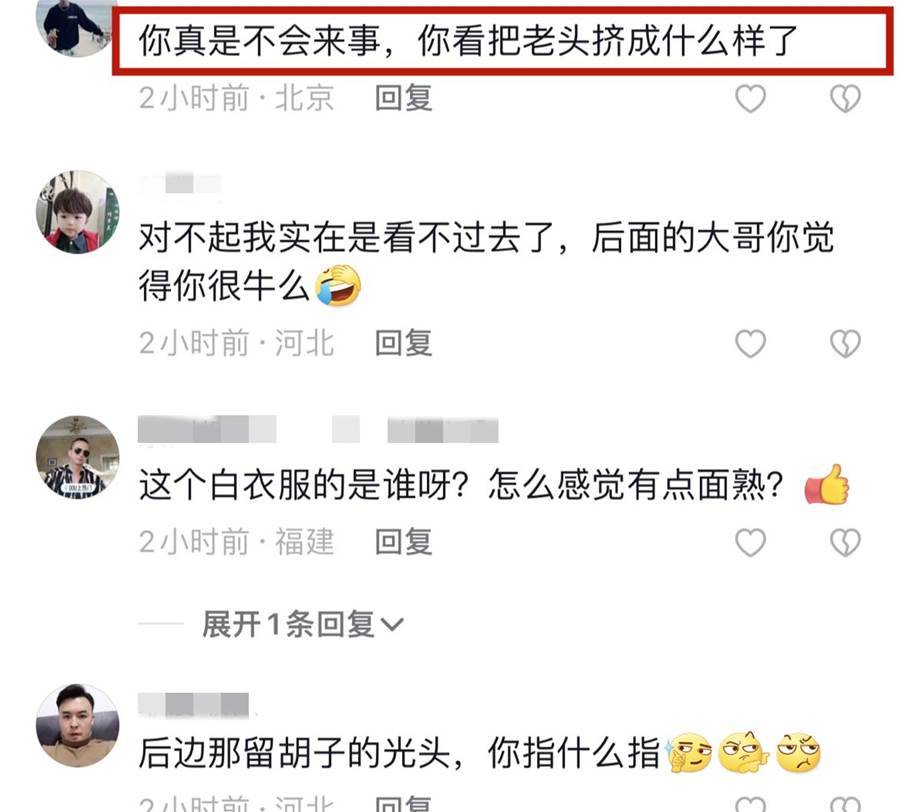Like the Beijing comment with the heart icon
The width and height of the screenshot is (900, 812).
click(x=750, y=99)
